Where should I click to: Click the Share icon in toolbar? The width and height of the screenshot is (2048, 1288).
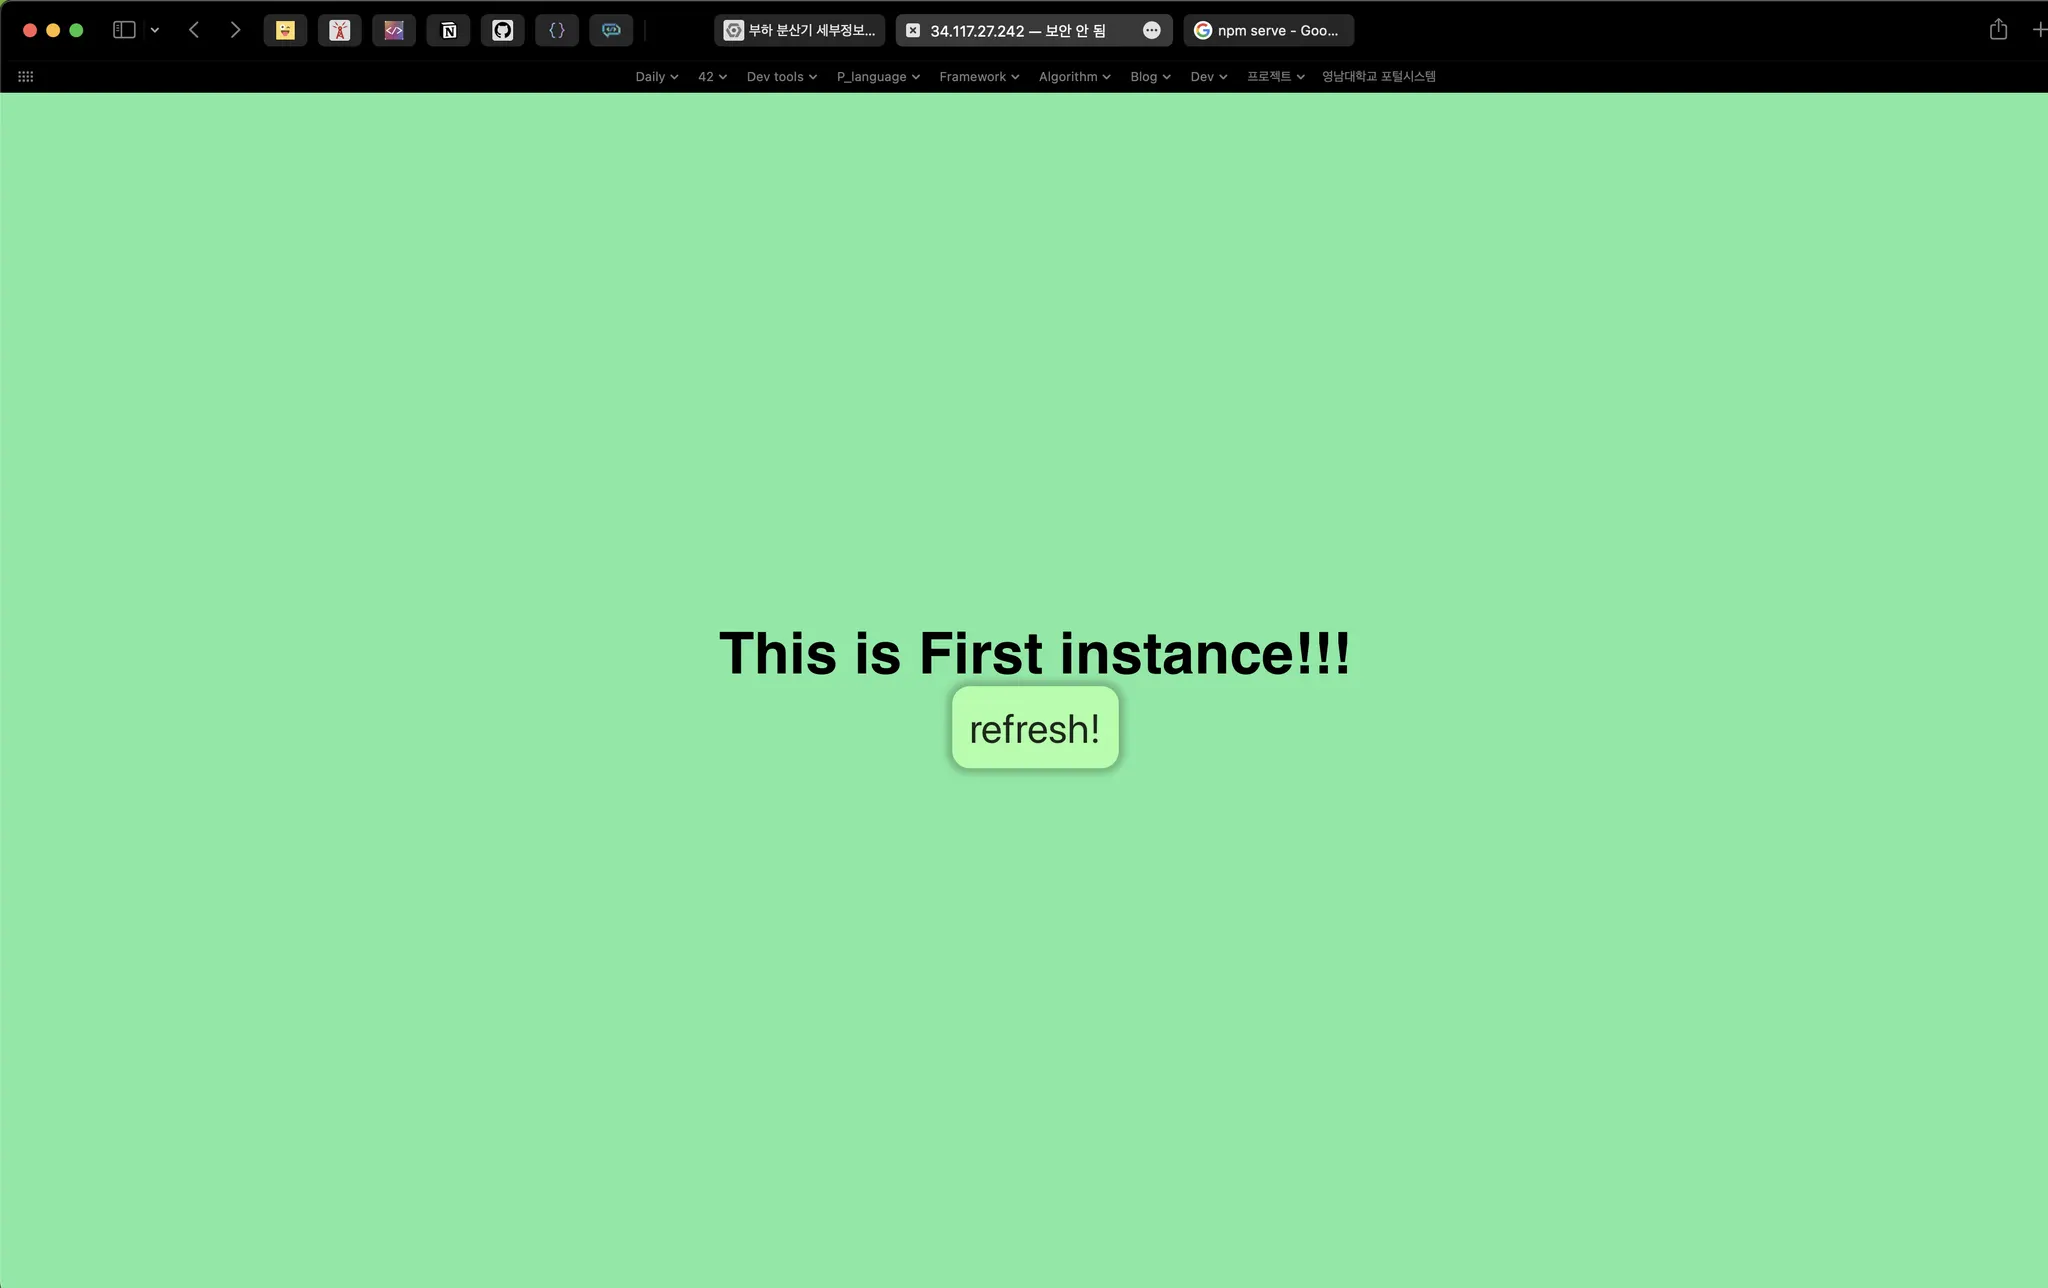(x=1997, y=30)
